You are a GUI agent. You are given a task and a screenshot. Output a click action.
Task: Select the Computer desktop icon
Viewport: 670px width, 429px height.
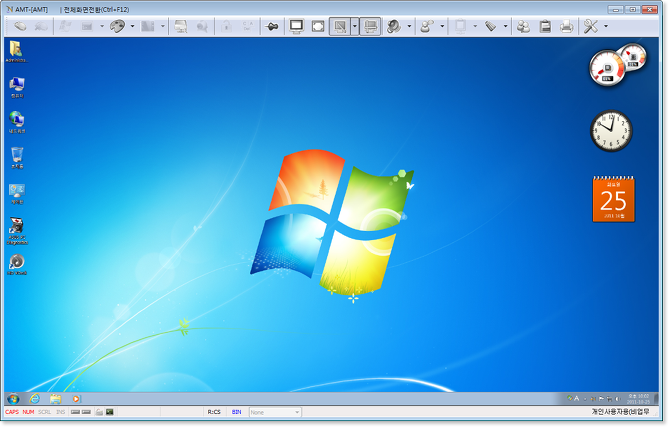click(x=17, y=87)
